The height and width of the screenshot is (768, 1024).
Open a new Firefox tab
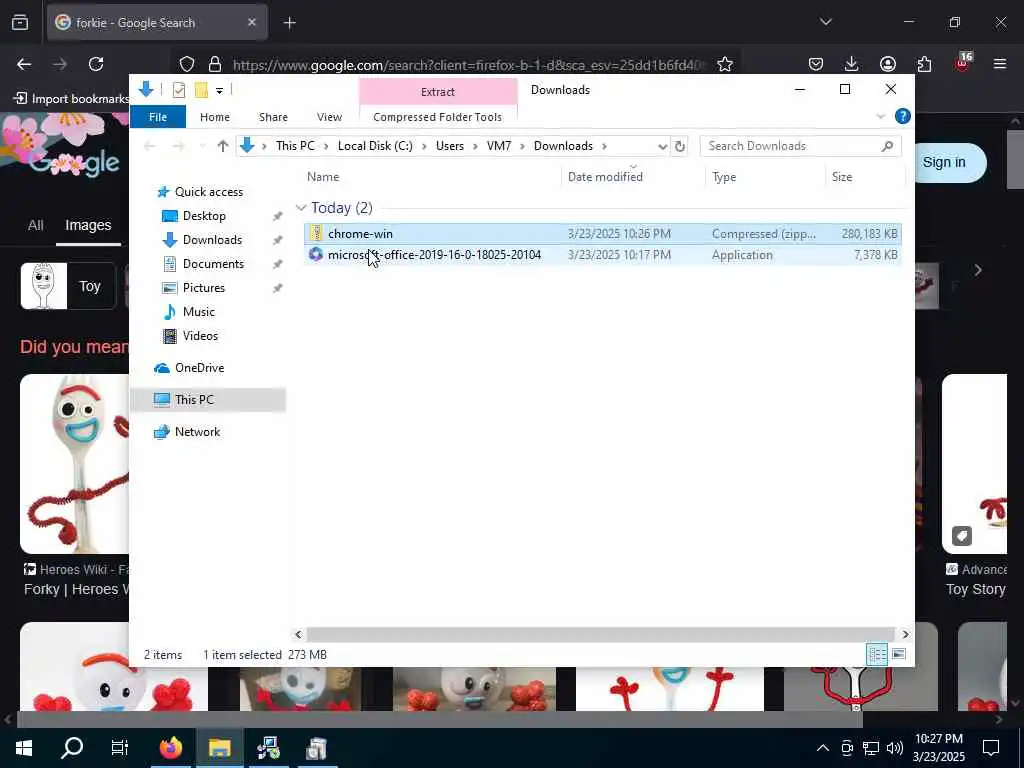290,23
